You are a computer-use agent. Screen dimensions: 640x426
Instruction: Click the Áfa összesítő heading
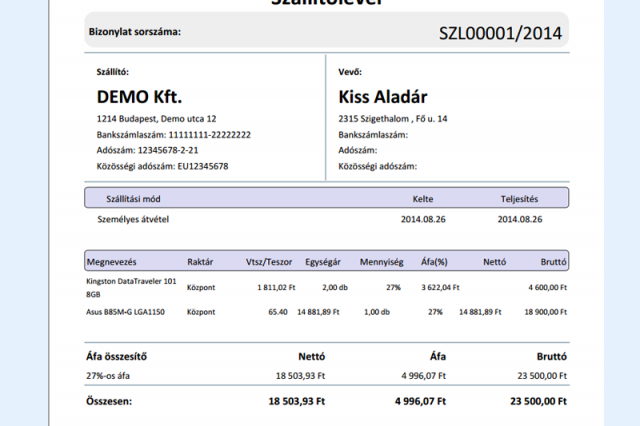click(123, 354)
